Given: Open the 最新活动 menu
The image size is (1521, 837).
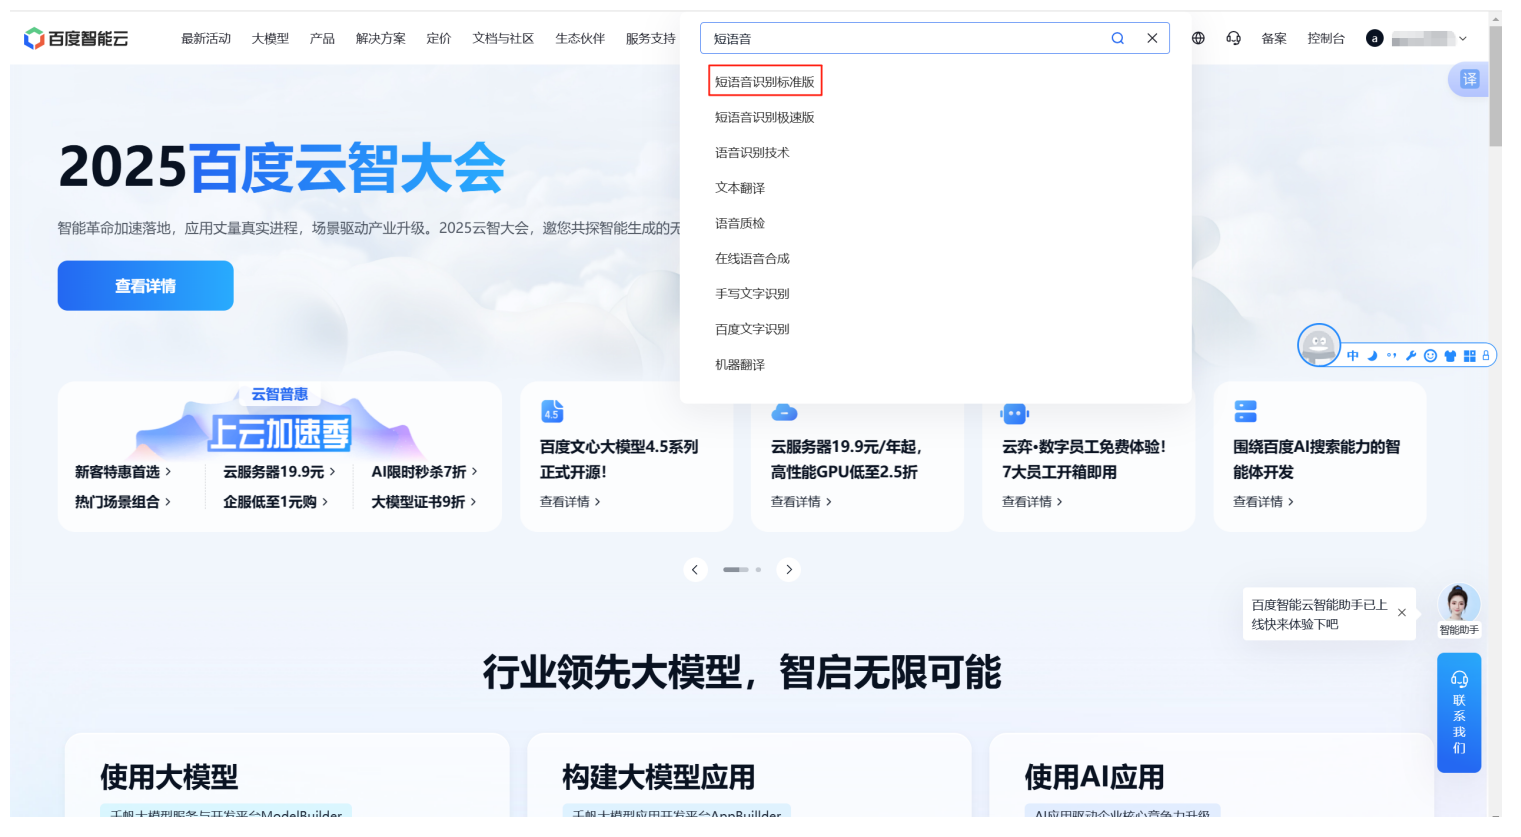Looking at the screenshot, I should (x=206, y=38).
